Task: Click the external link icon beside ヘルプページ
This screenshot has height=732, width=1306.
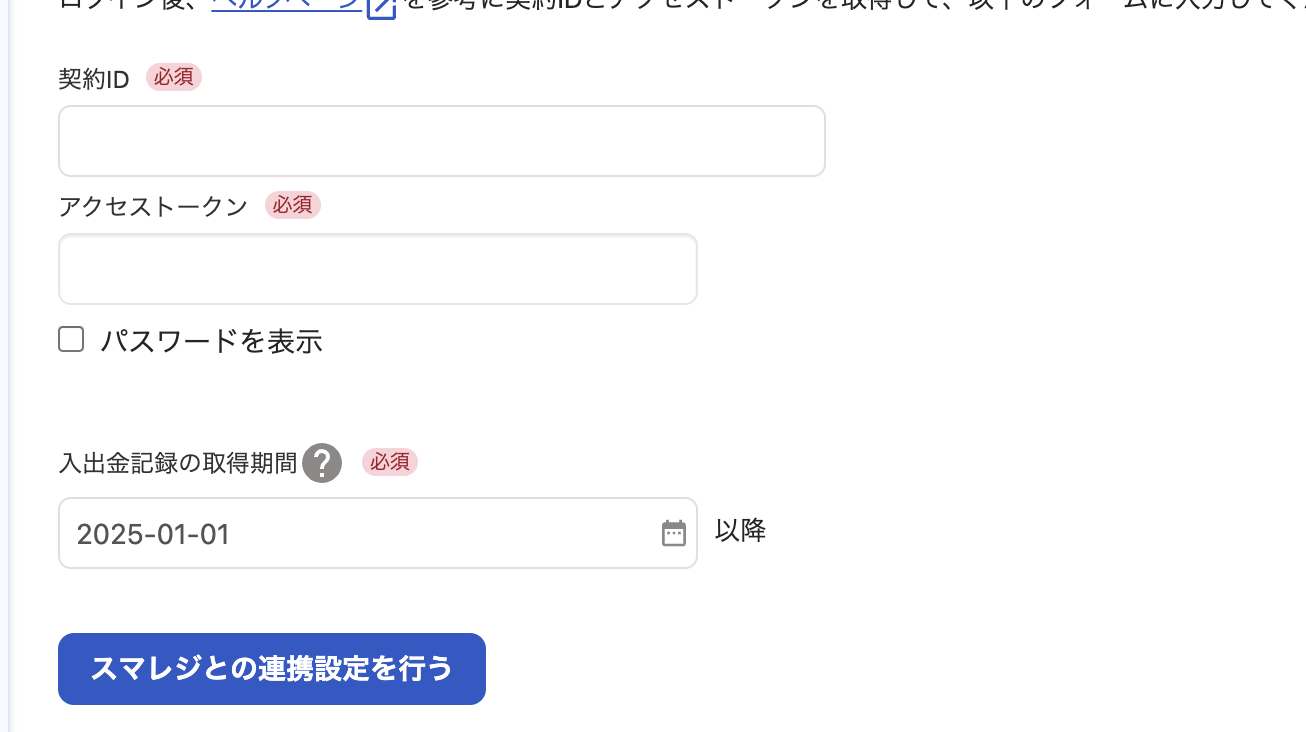Action: [380, 9]
